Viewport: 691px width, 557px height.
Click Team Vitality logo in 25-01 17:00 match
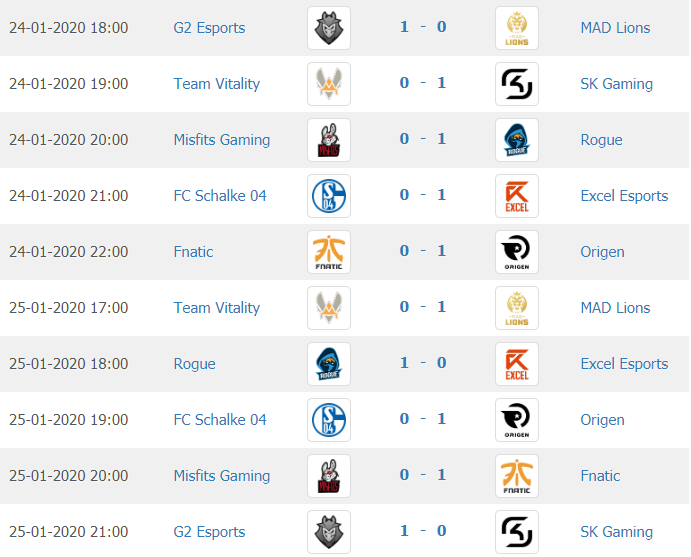pyautogui.click(x=329, y=308)
